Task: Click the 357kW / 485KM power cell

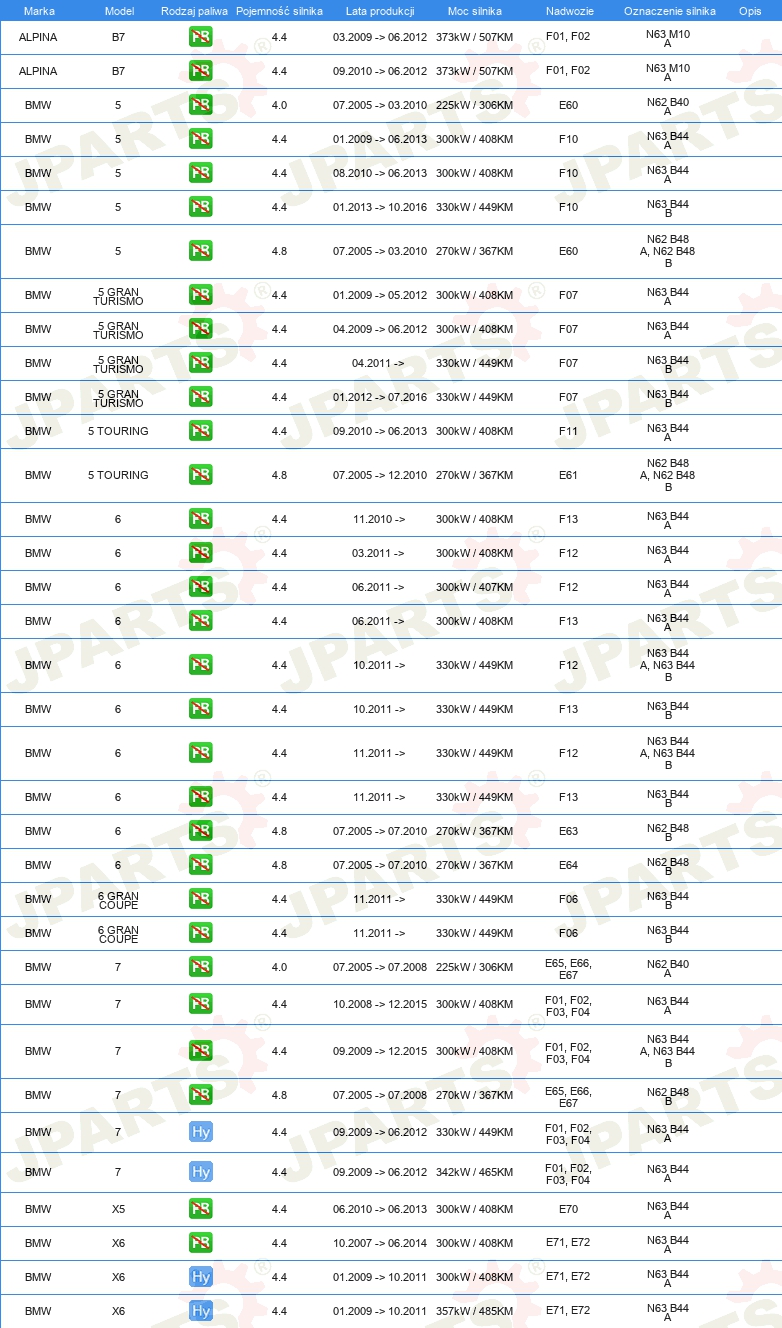Action: click(x=474, y=1312)
